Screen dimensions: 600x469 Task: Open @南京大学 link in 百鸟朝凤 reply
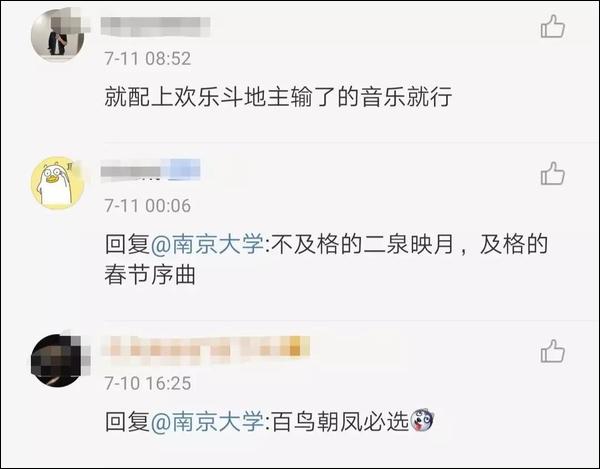pyautogui.click(x=207, y=422)
